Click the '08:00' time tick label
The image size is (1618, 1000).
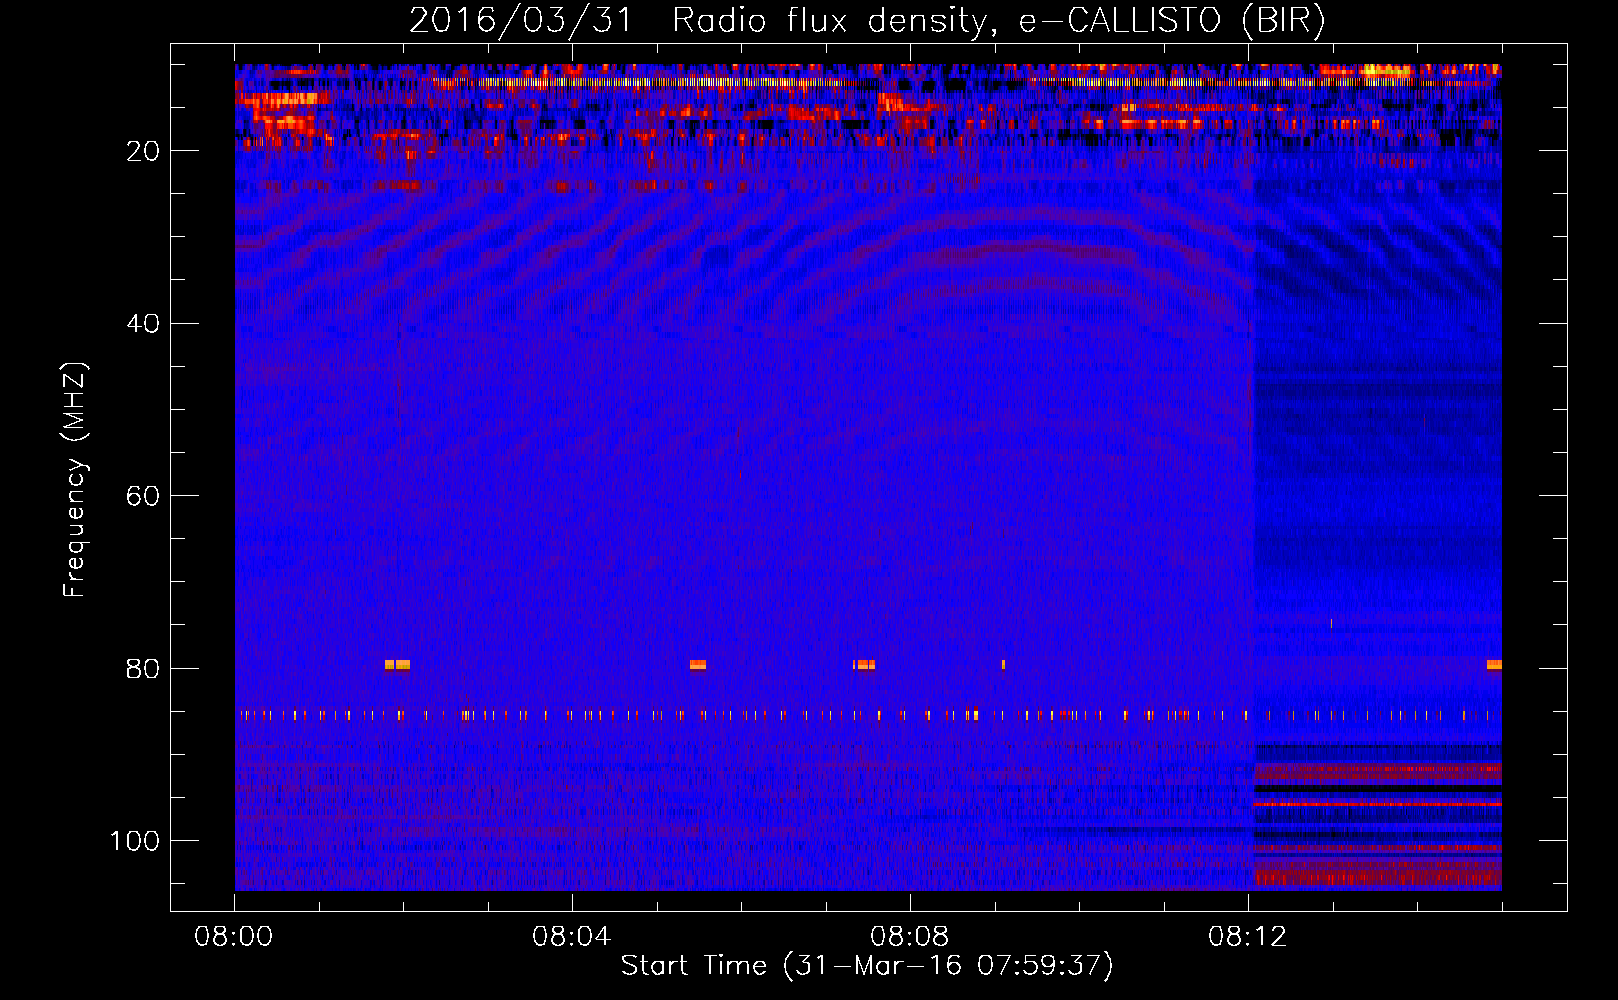click(x=234, y=937)
